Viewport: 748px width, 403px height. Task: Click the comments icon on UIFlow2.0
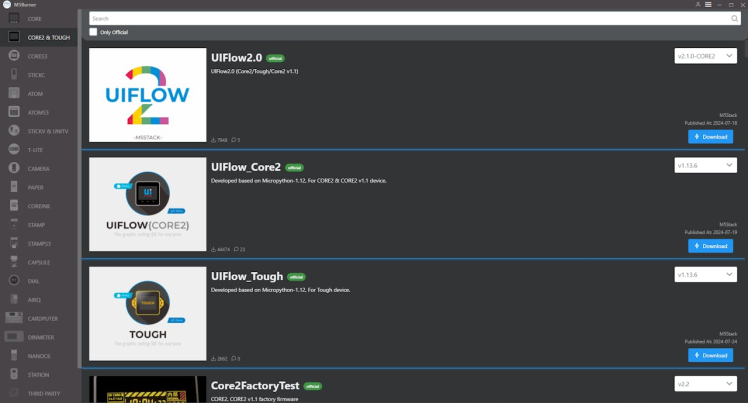[234, 140]
